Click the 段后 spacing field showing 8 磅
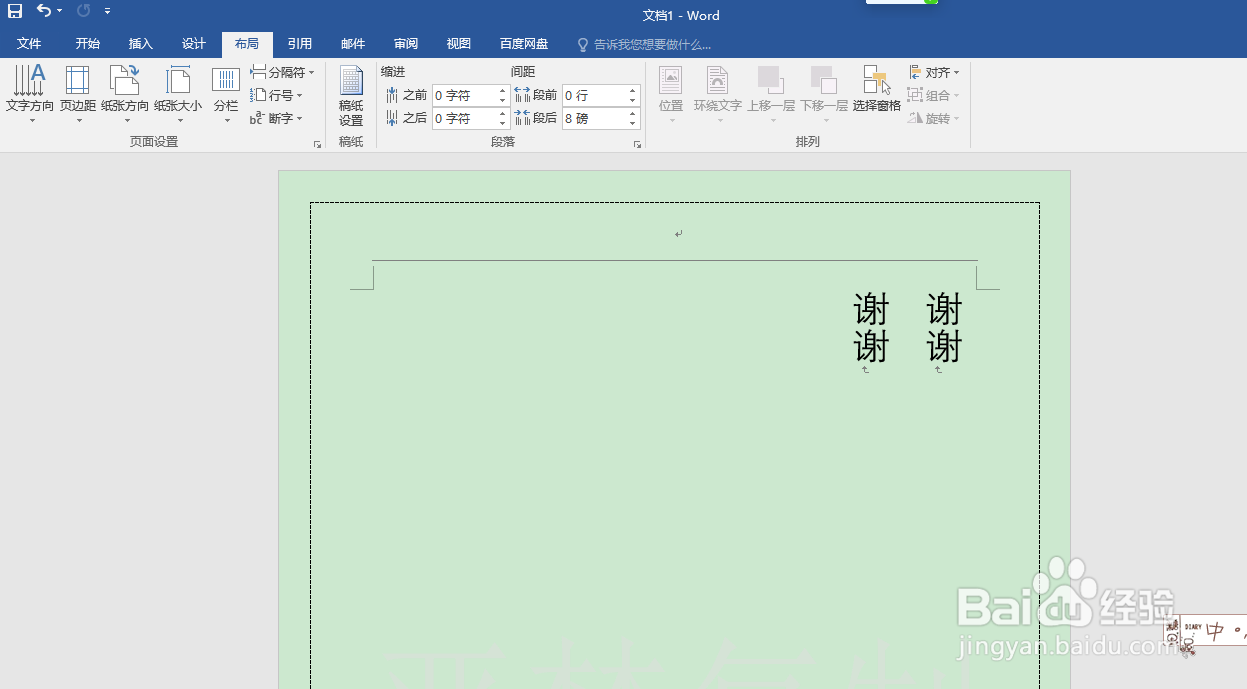The width and height of the screenshot is (1247, 689). pyautogui.click(x=595, y=118)
